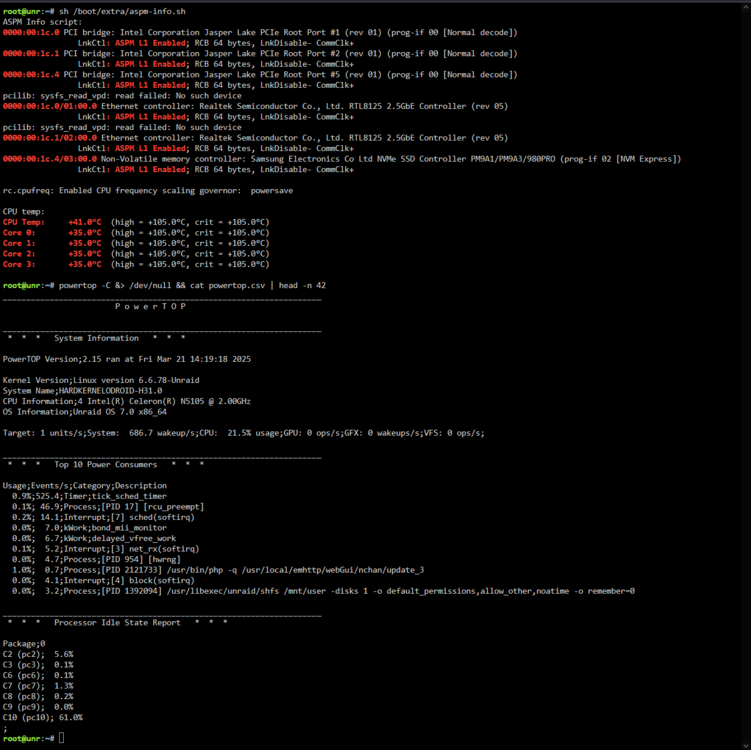Screen dimensions: 751x750
Task: Click the 'Jasper Lake PCIe Root Port #5' text
Action: [x=272, y=74]
